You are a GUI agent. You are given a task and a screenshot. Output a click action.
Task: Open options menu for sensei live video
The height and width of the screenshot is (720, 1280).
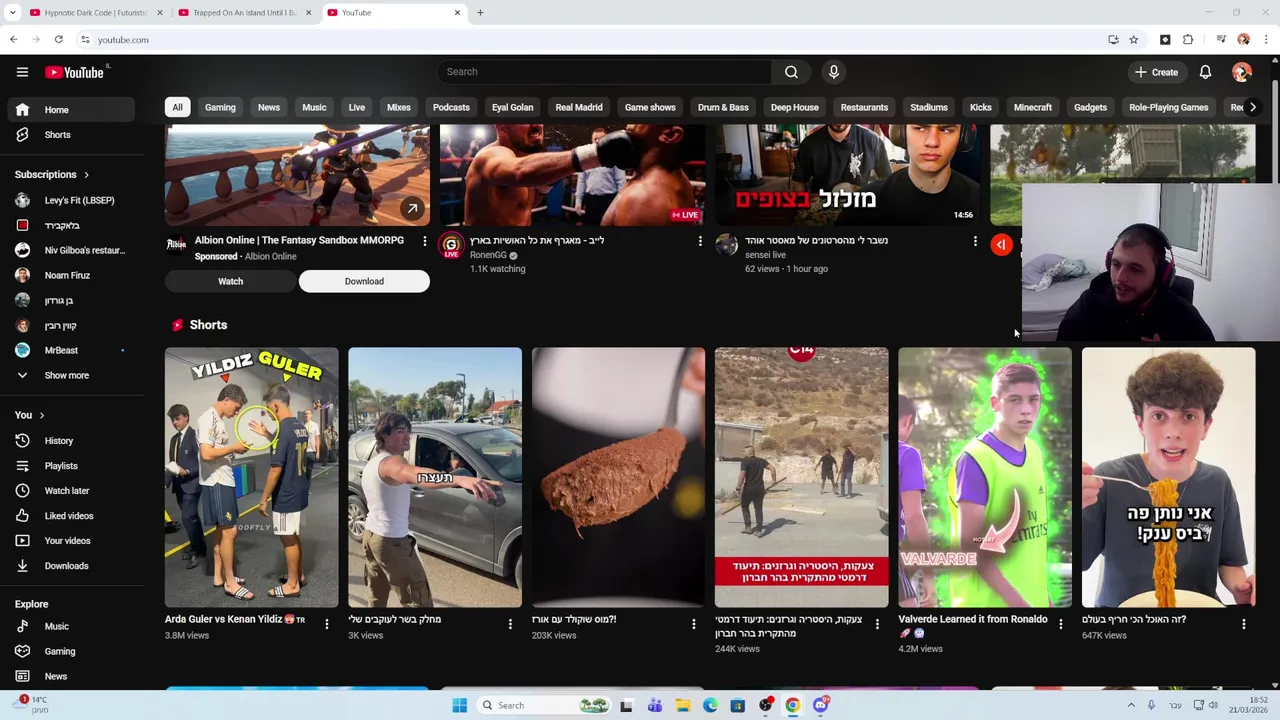(975, 241)
